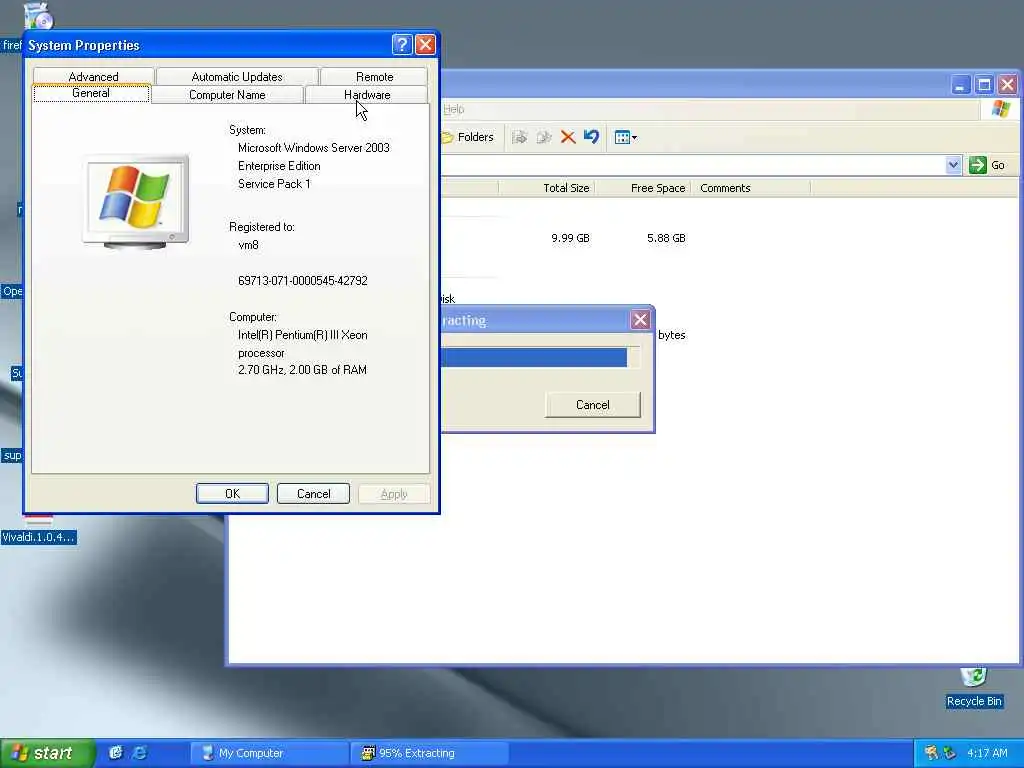Click the 5.88 GB free space value
The image size is (1024, 768).
coord(666,238)
